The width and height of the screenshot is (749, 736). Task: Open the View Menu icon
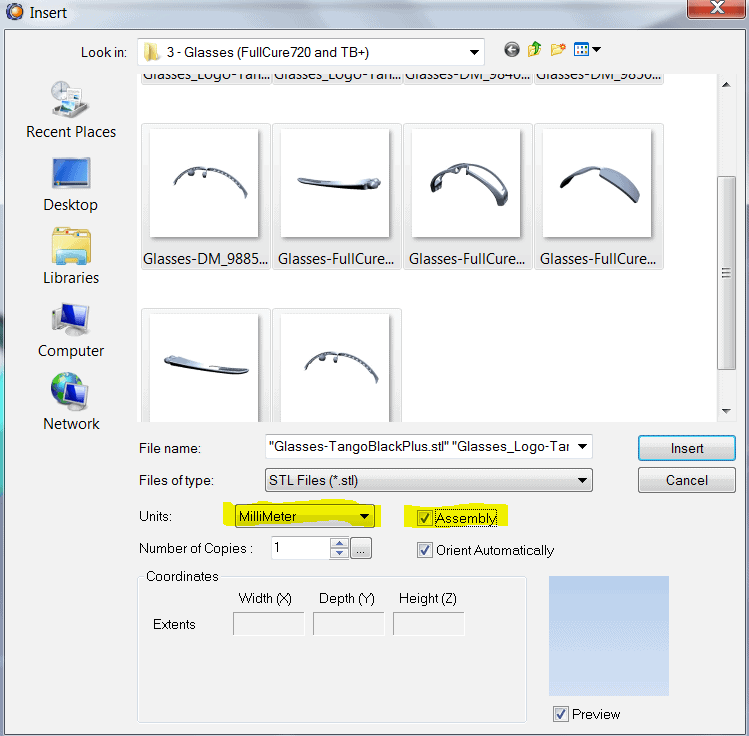click(x=587, y=50)
